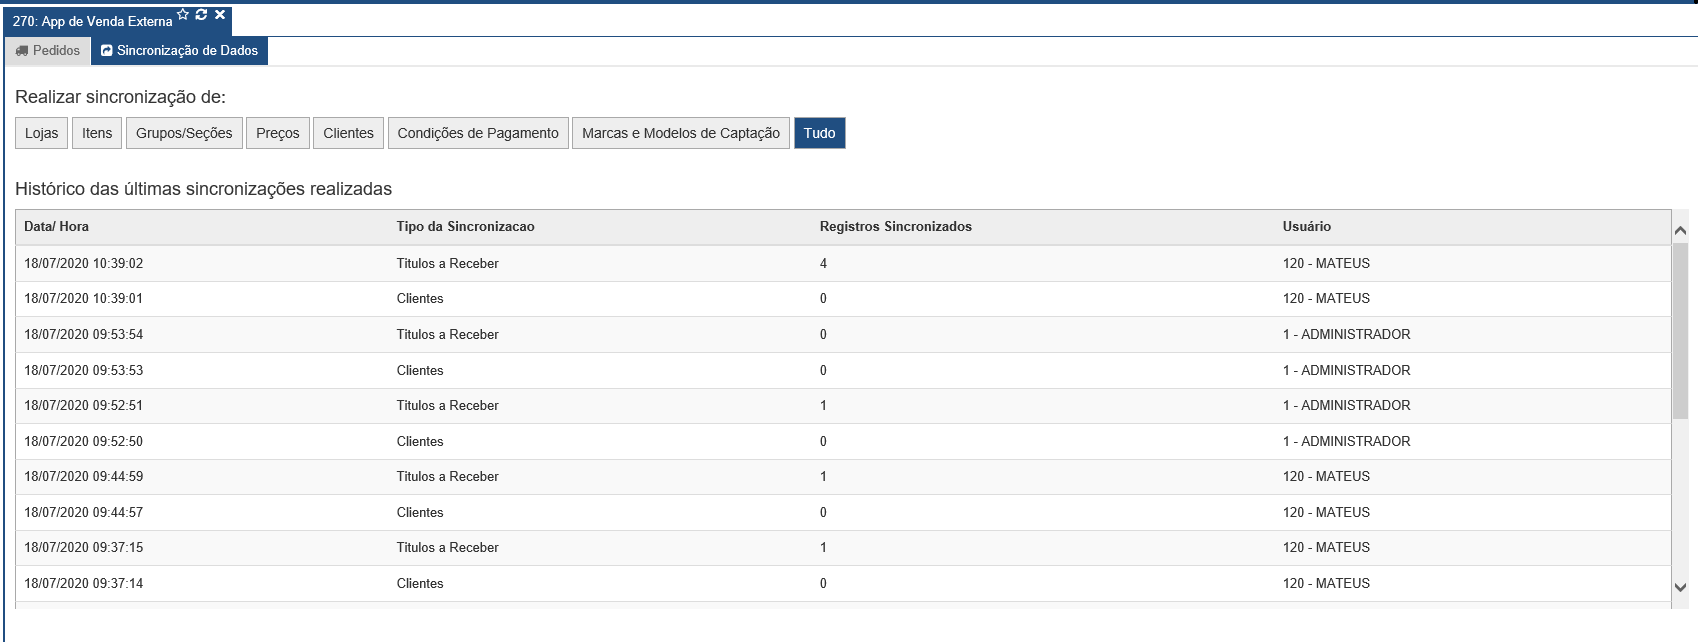1698x642 pixels.
Task: Select the row dated 18/07/2020 09:37:15
Action: [x=843, y=548]
